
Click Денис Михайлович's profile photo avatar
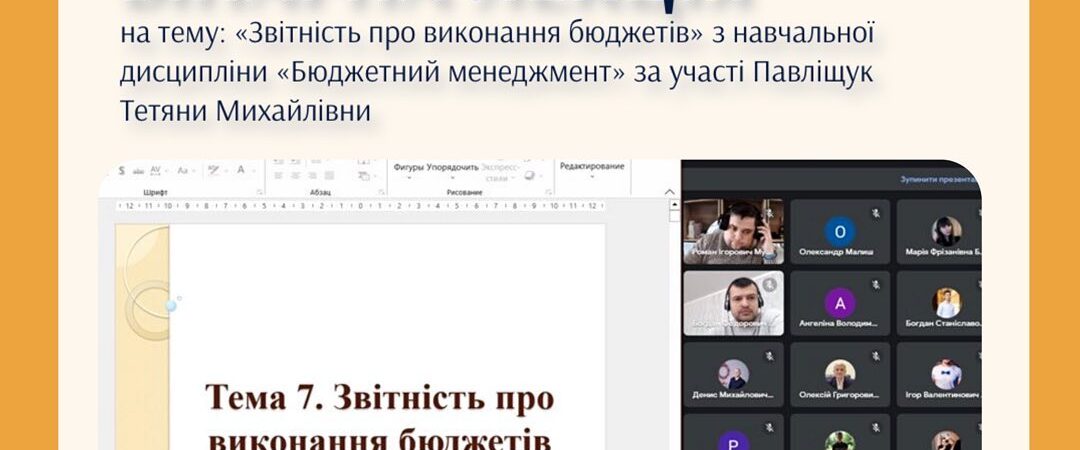733,375
